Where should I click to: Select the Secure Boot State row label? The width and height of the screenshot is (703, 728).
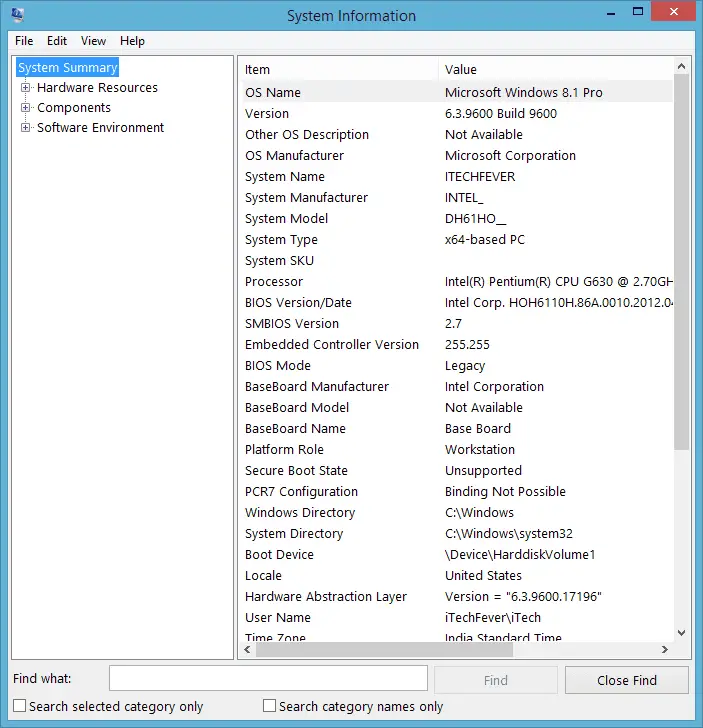click(x=296, y=470)
